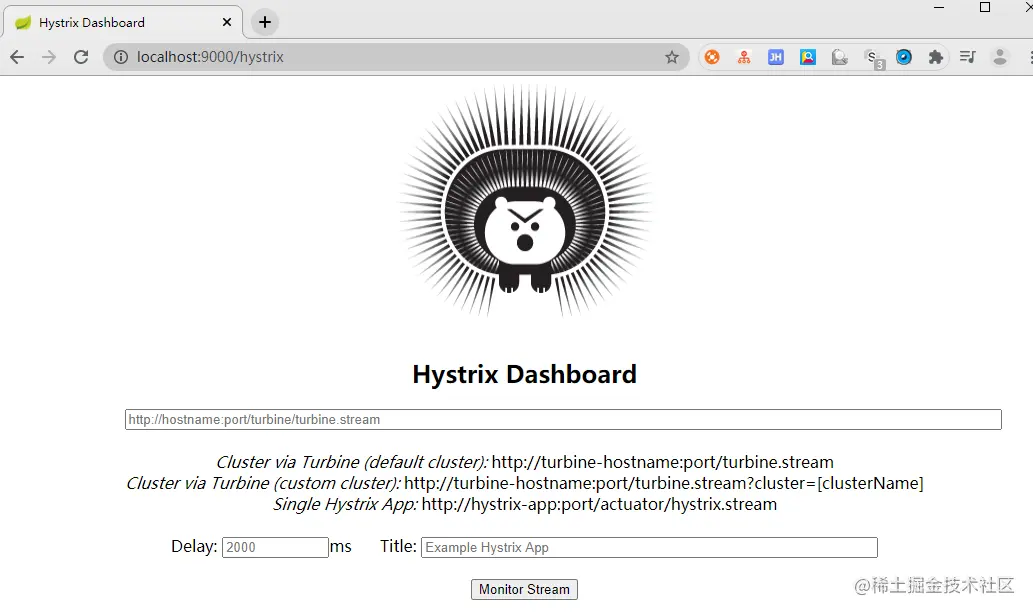
Task: Click the default cluster turbine.stream URL text
Action: point(663,462)
